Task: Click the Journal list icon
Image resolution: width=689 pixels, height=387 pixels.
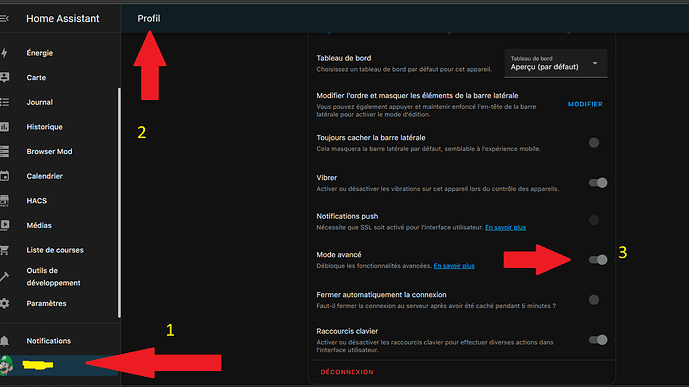Action: [4, 102]
